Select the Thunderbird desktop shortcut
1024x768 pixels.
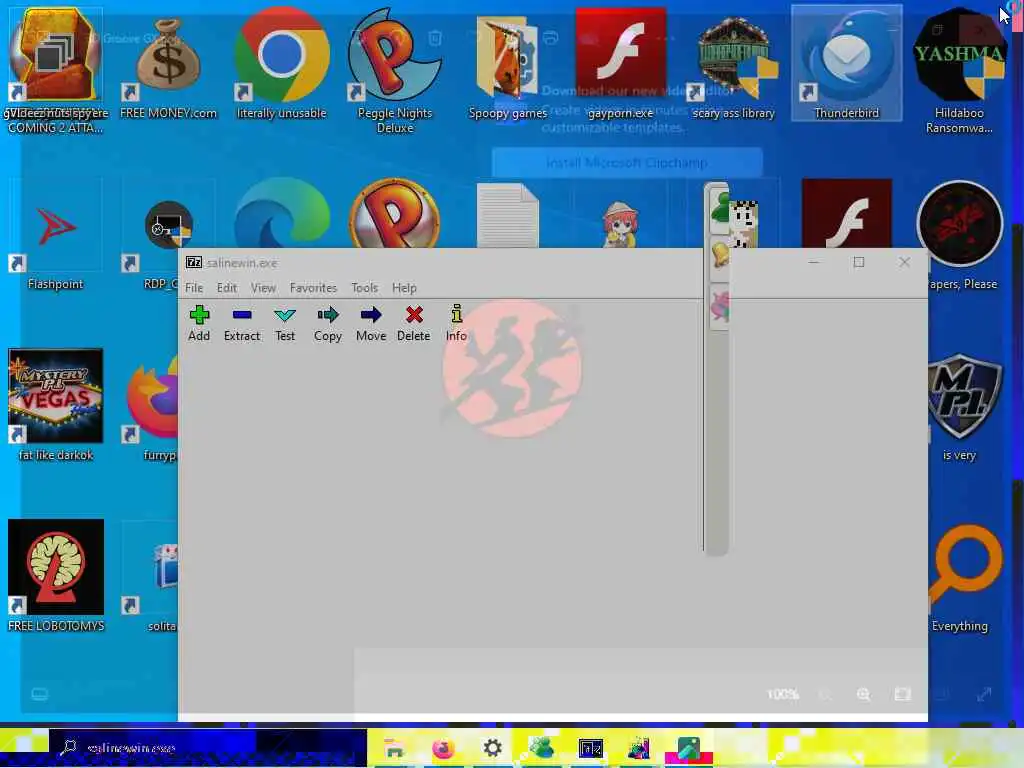[x=846, y=63]
